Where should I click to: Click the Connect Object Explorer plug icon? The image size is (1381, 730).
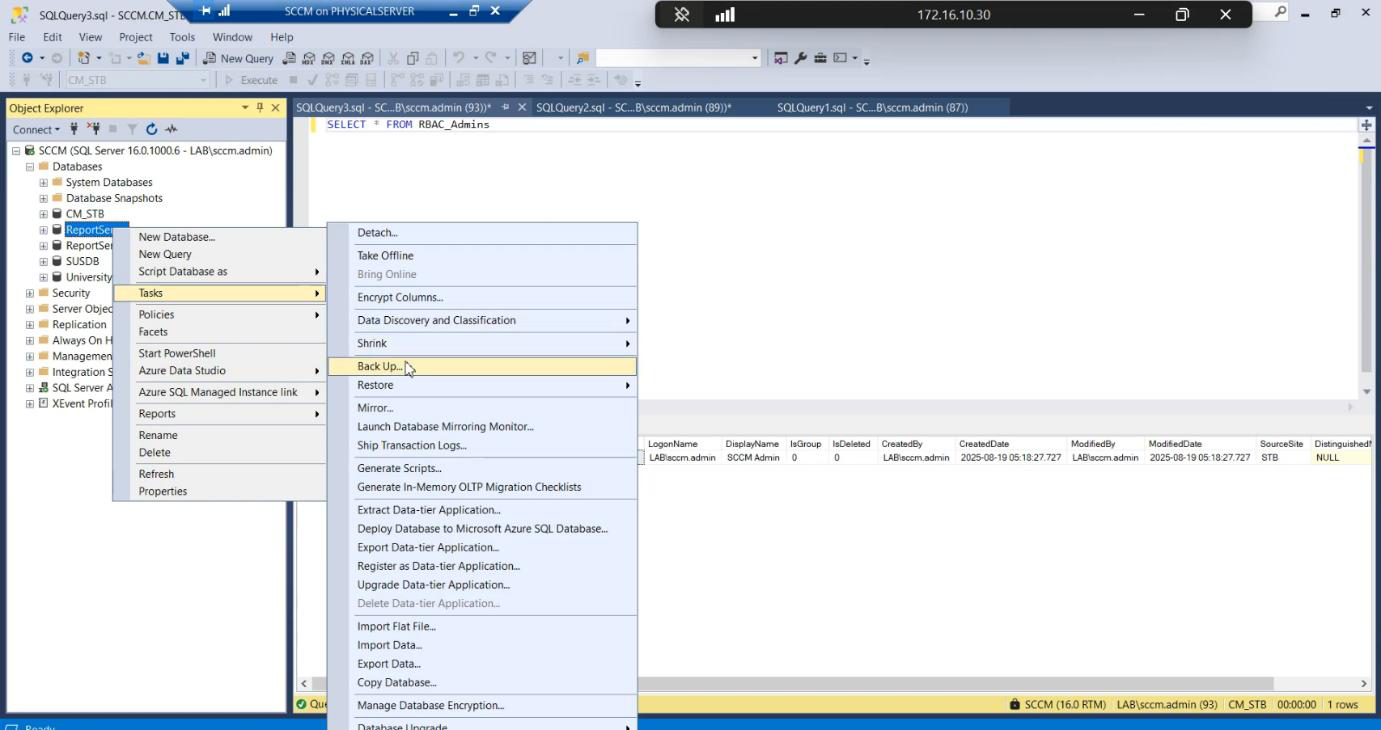point(74,129)
